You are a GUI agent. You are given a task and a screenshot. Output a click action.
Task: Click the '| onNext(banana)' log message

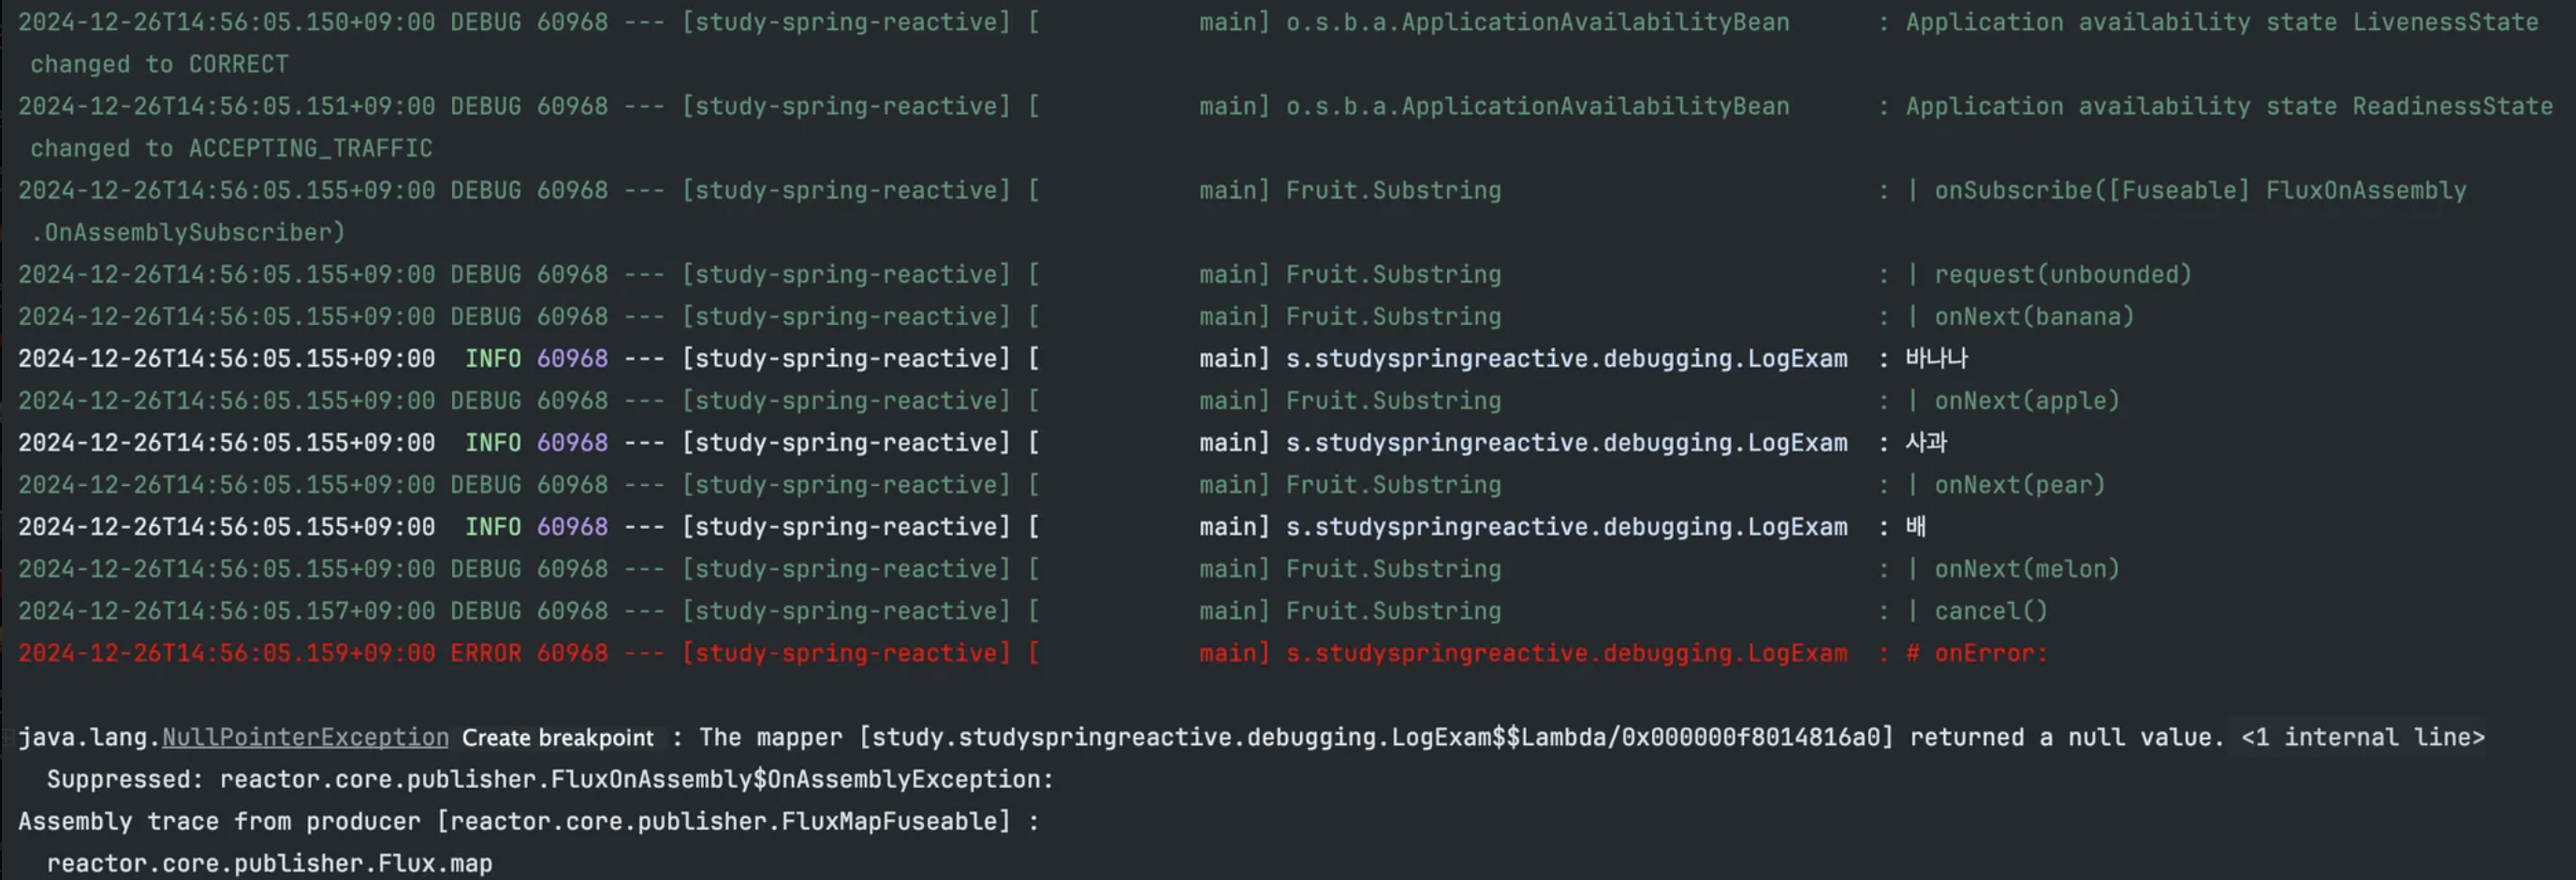click(2020, 316)
